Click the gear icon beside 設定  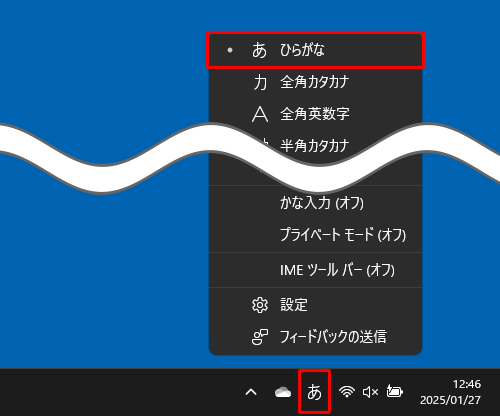[x=260, y=305]
